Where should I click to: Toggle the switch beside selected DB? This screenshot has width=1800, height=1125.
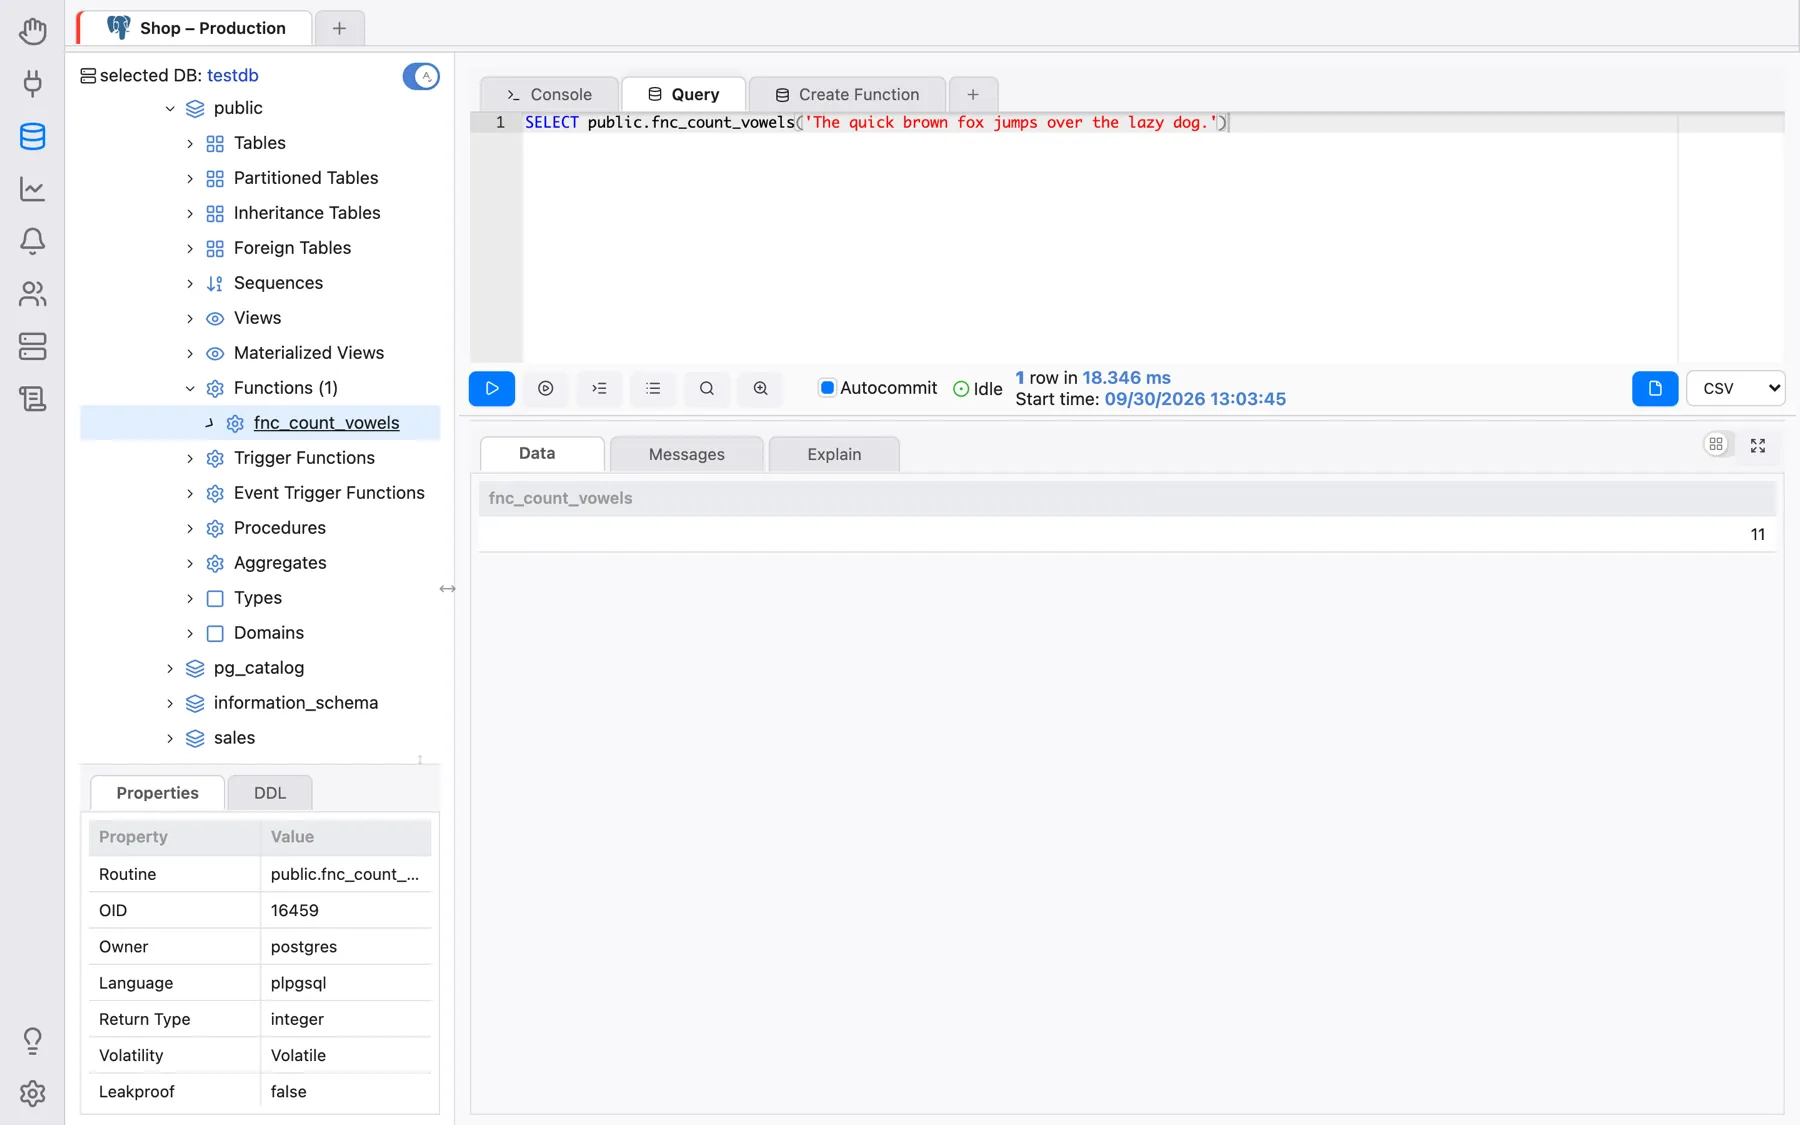pos(421,76)
